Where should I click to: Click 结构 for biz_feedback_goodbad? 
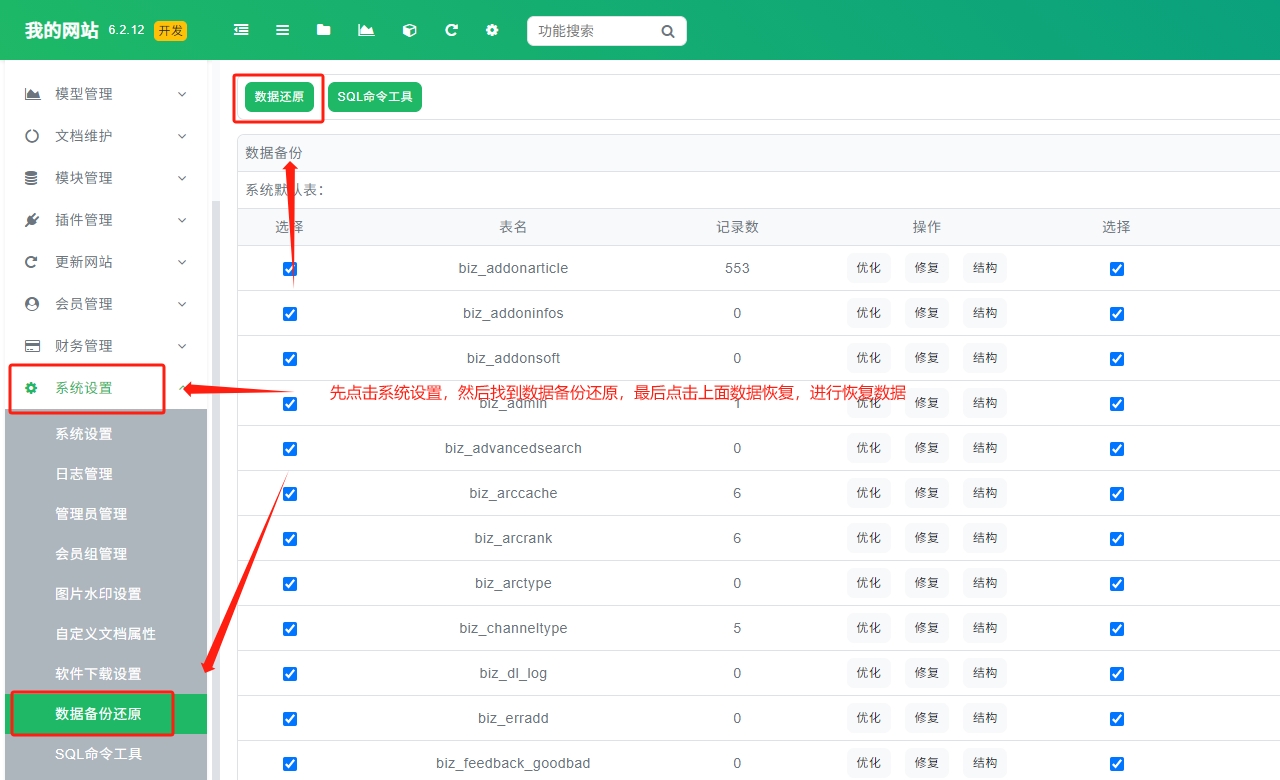985,763
